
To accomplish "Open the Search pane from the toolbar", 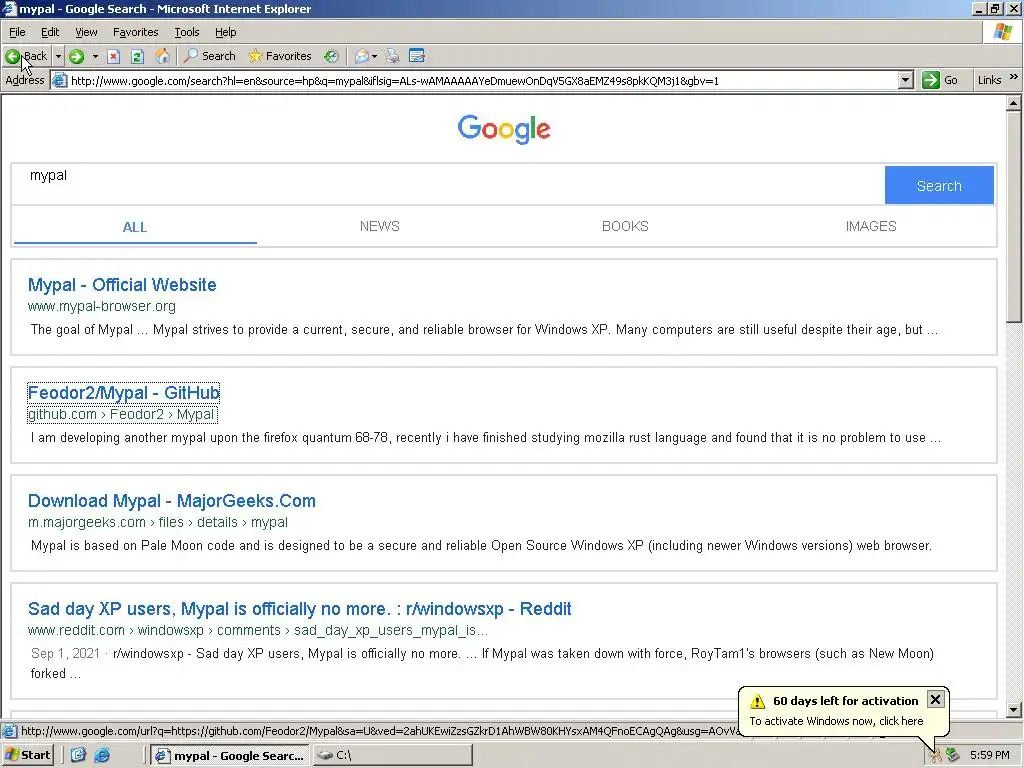I will point(209,56).
